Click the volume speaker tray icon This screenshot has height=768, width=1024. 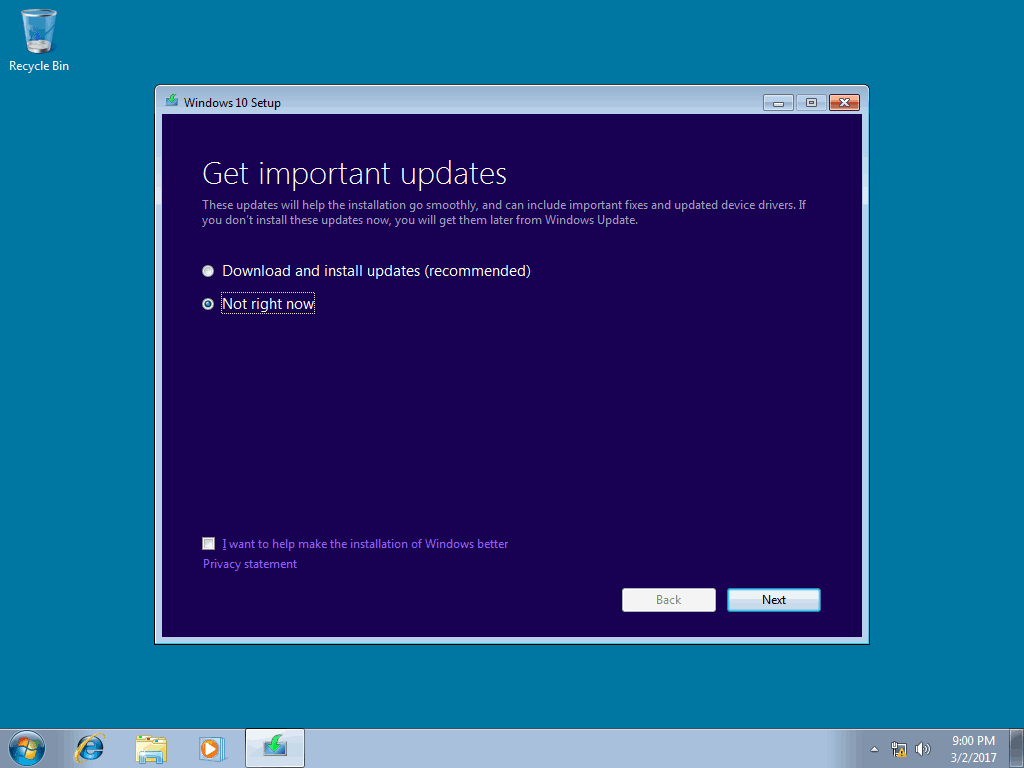(923, 749)
